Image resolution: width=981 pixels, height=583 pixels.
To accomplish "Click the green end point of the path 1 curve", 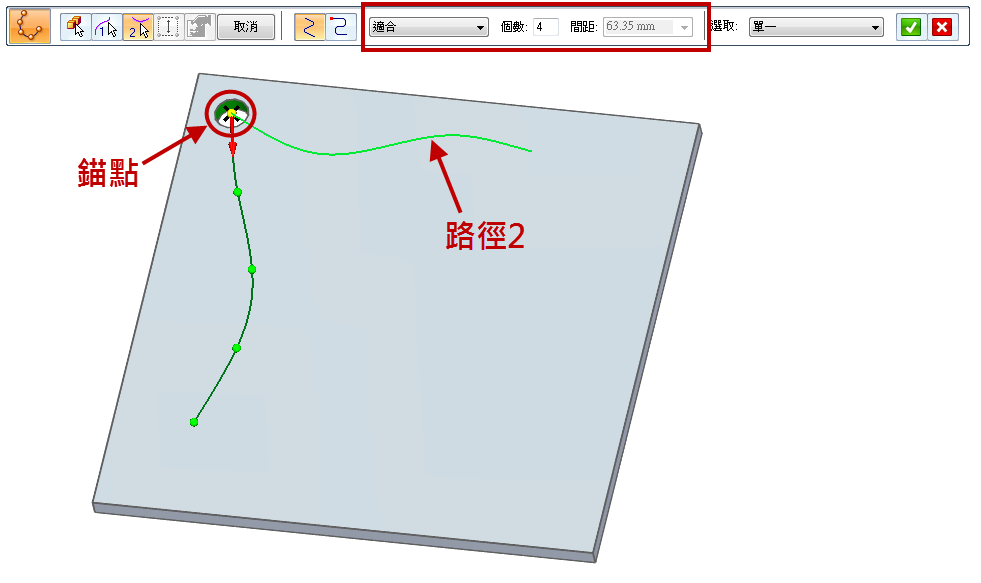I will [194, 422].
